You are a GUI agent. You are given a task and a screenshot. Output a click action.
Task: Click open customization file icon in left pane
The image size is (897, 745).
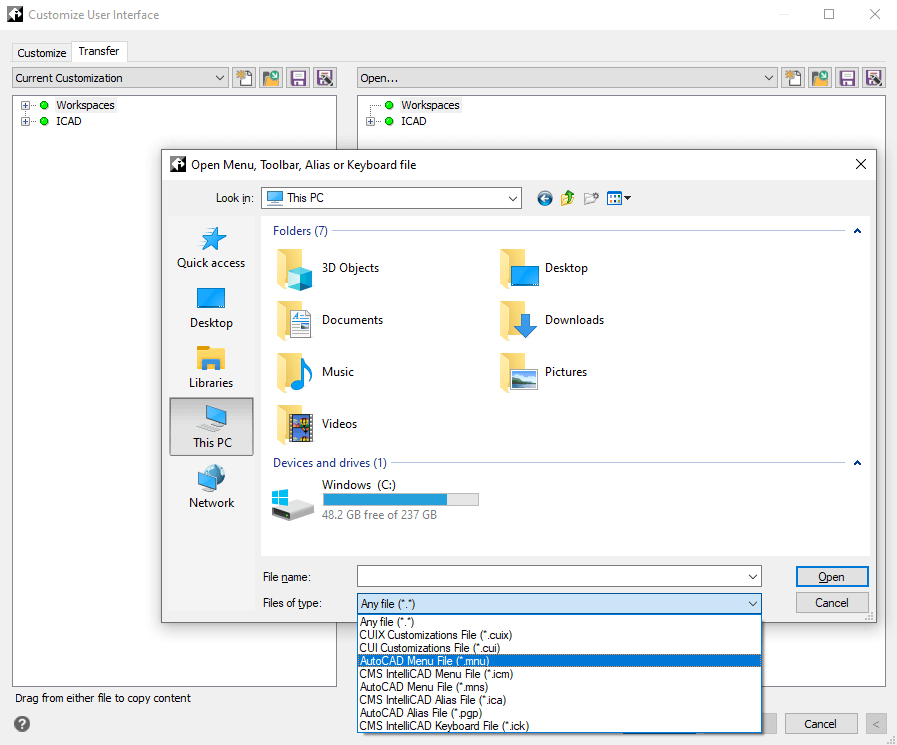pyautogui.click(x=271, y=78)
